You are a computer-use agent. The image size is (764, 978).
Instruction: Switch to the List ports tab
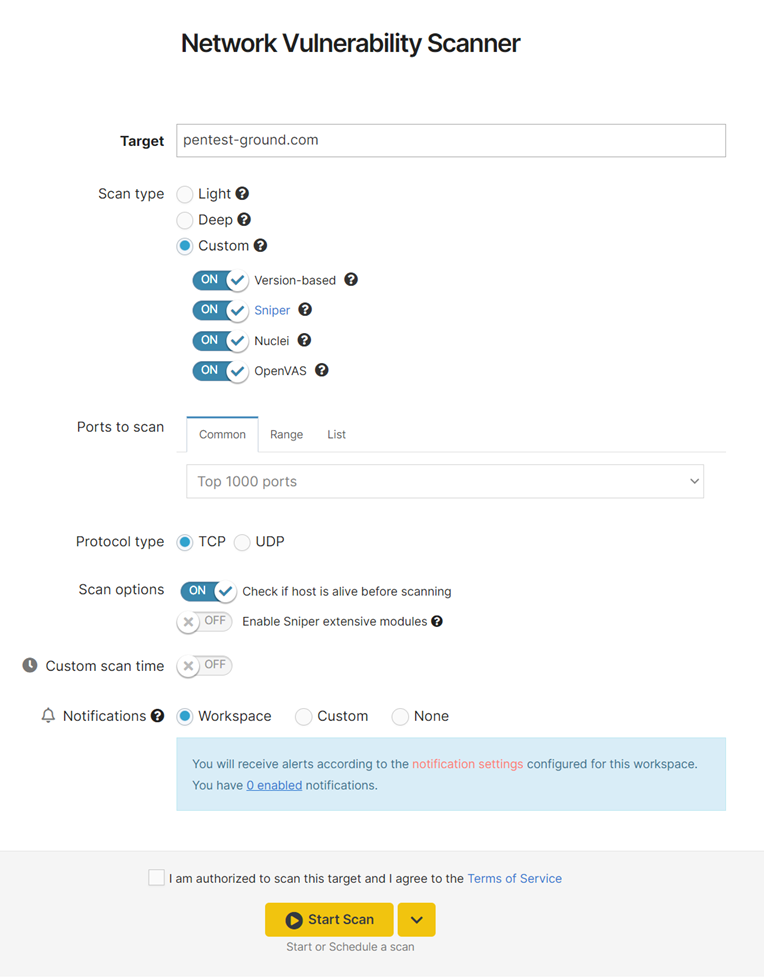pos(336,434)
